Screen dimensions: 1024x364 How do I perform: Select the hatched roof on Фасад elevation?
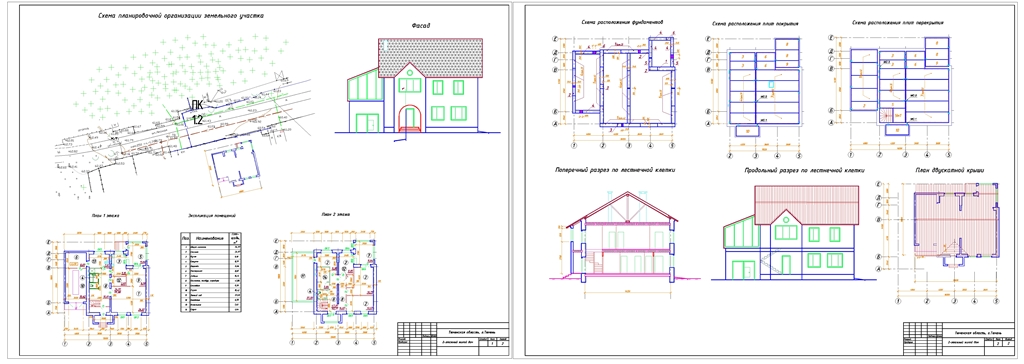click(430, 58)
